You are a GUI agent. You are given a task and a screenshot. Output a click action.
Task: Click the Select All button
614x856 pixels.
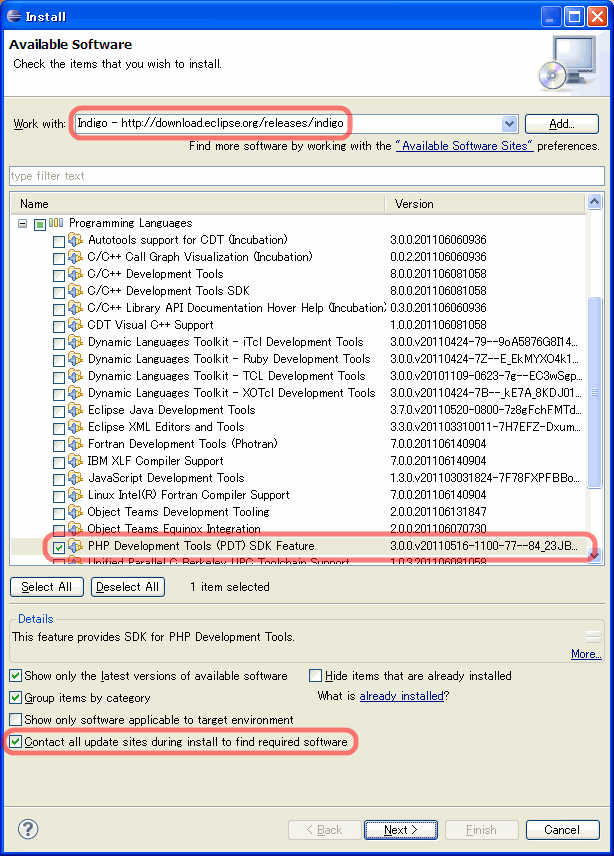pos(47,587)
